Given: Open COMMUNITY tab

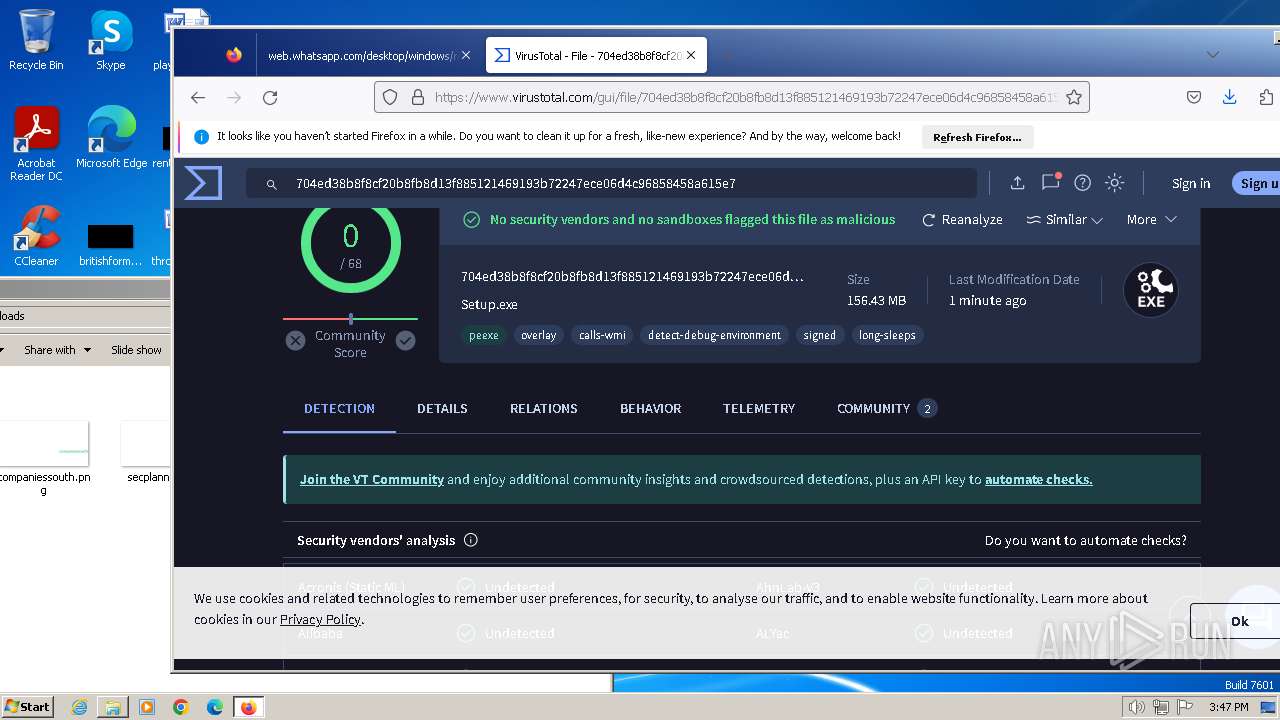Looking at the screenshot, I should [x=886, y=408].
